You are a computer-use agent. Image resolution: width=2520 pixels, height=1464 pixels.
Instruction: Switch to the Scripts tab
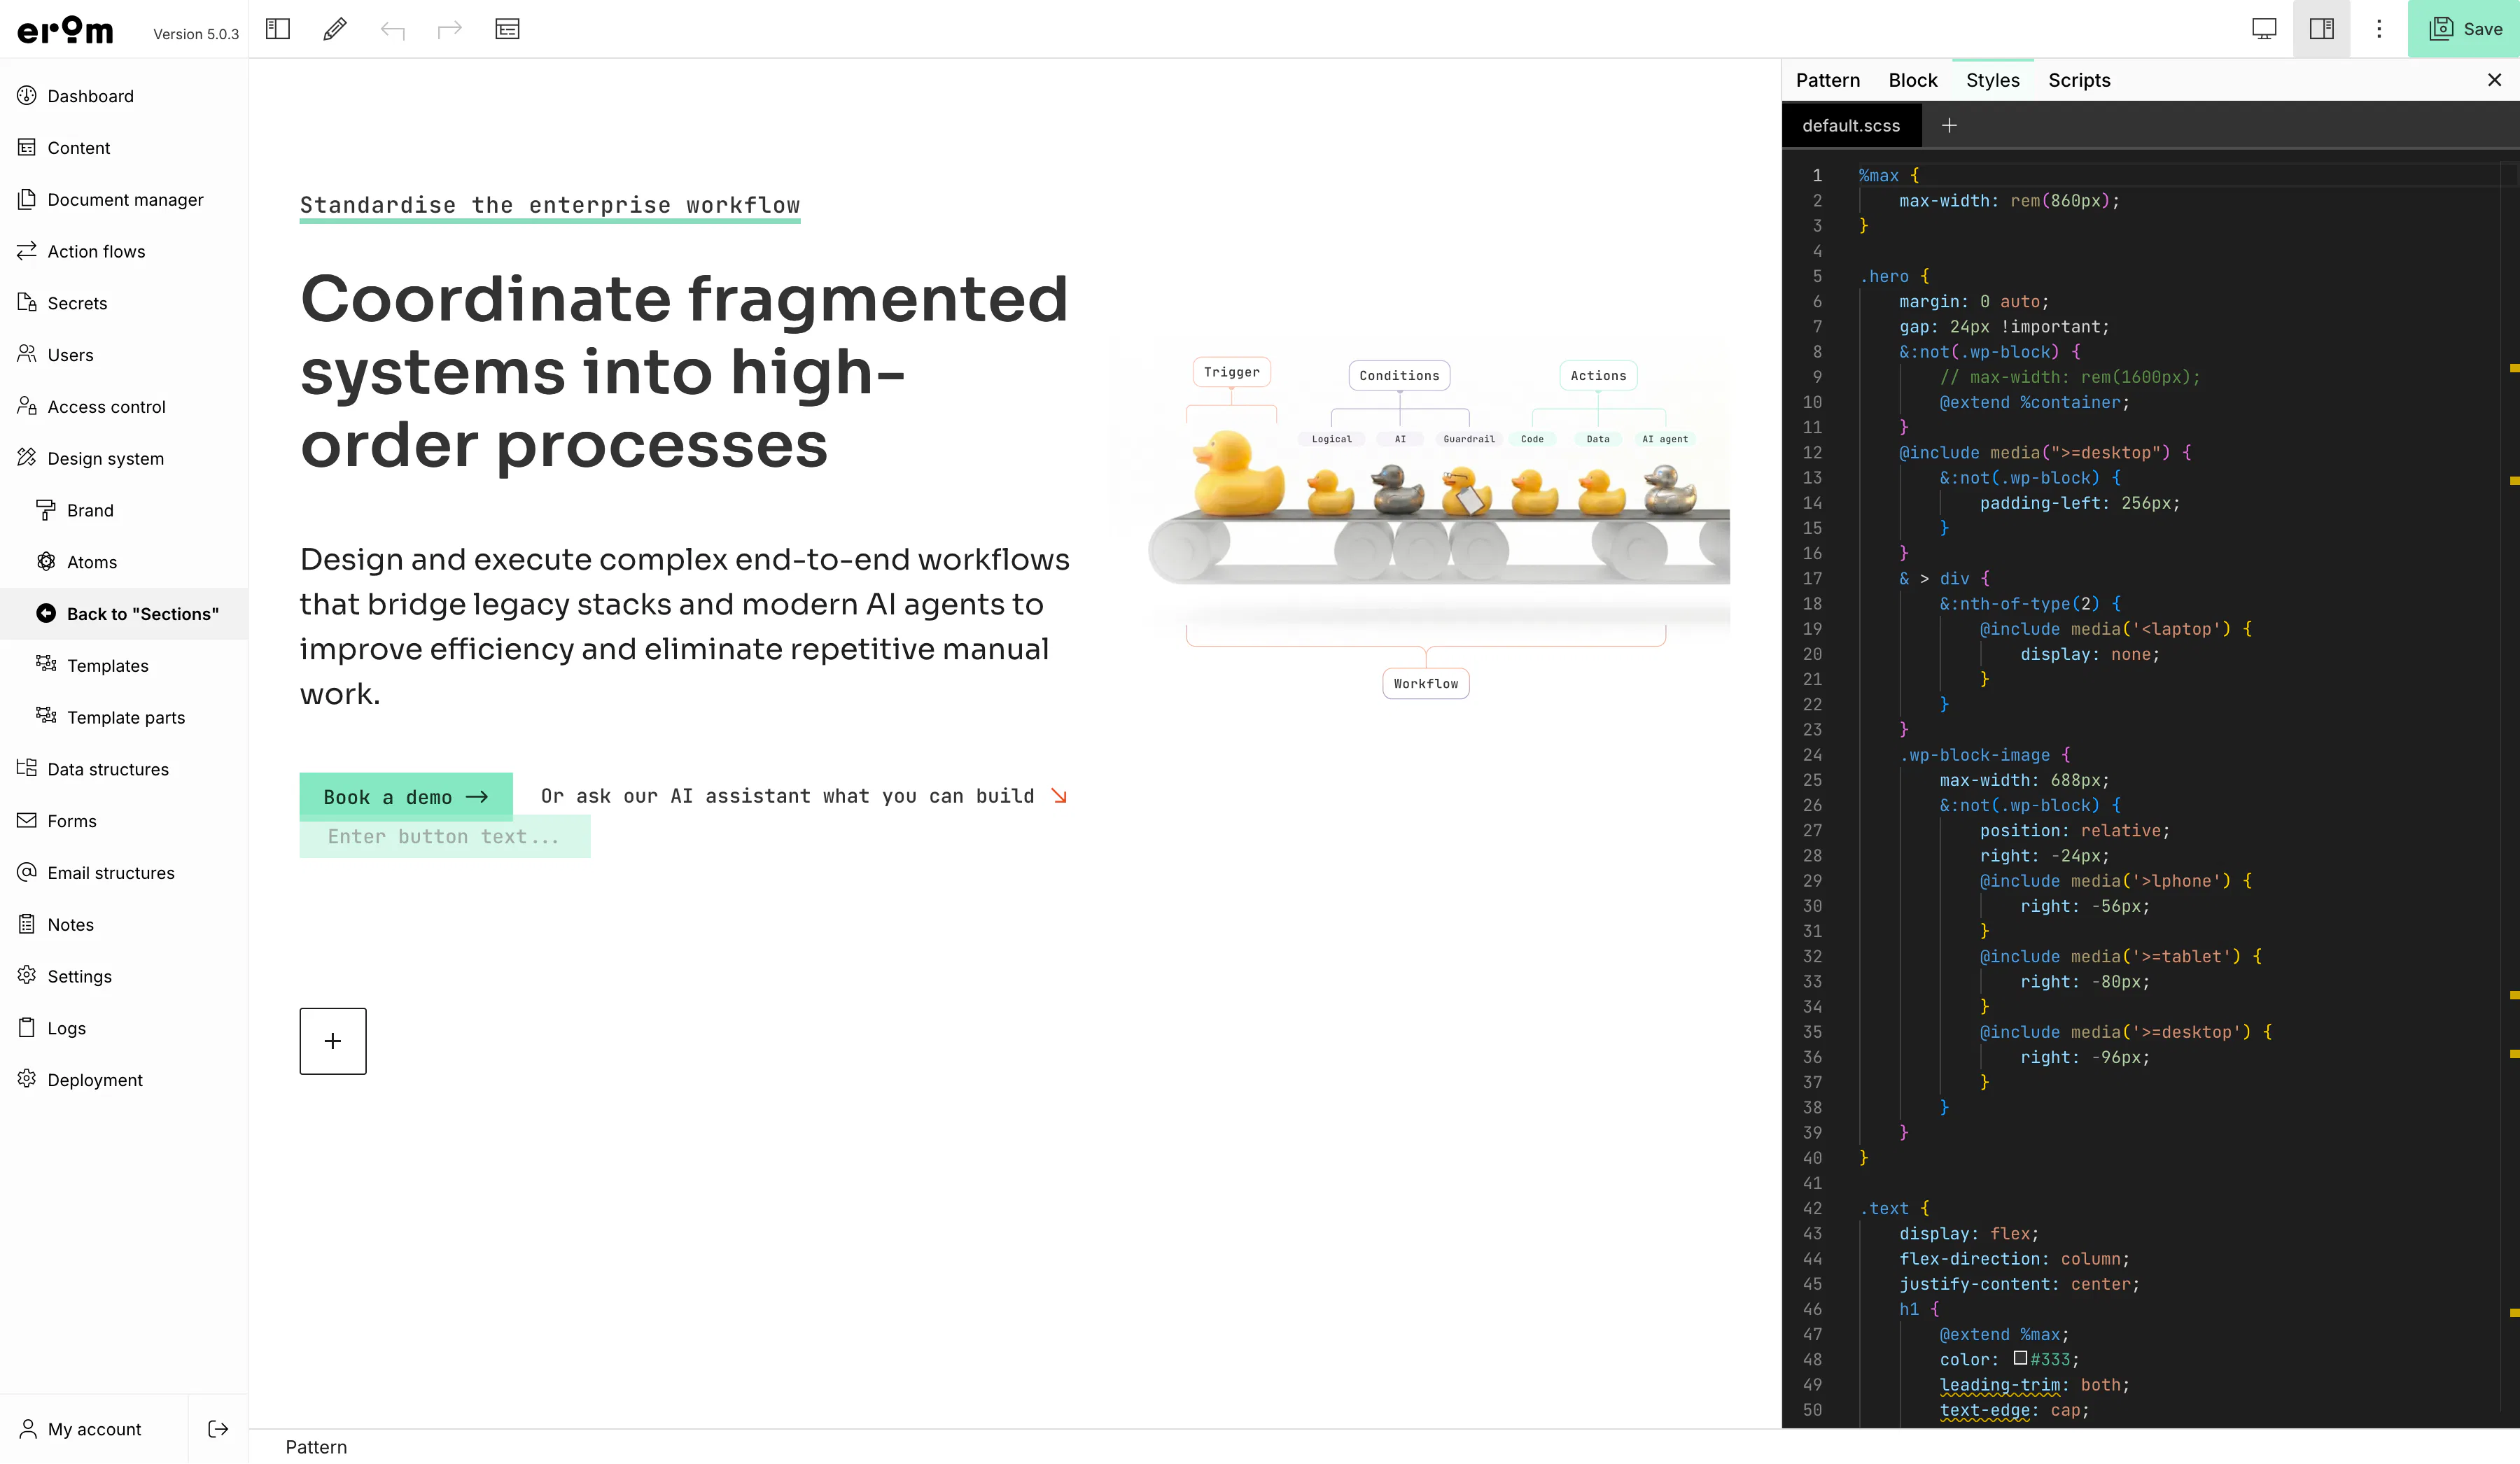(2078, 80)
